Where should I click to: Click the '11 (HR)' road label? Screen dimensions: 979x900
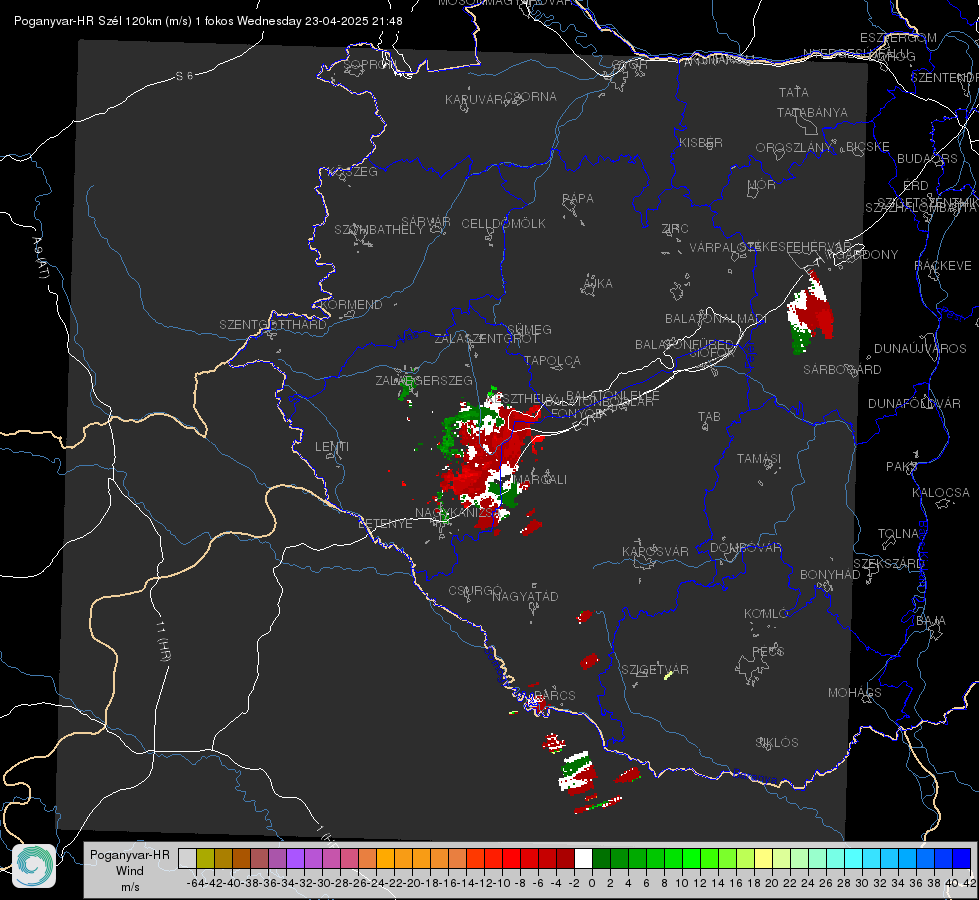point(164,640)
